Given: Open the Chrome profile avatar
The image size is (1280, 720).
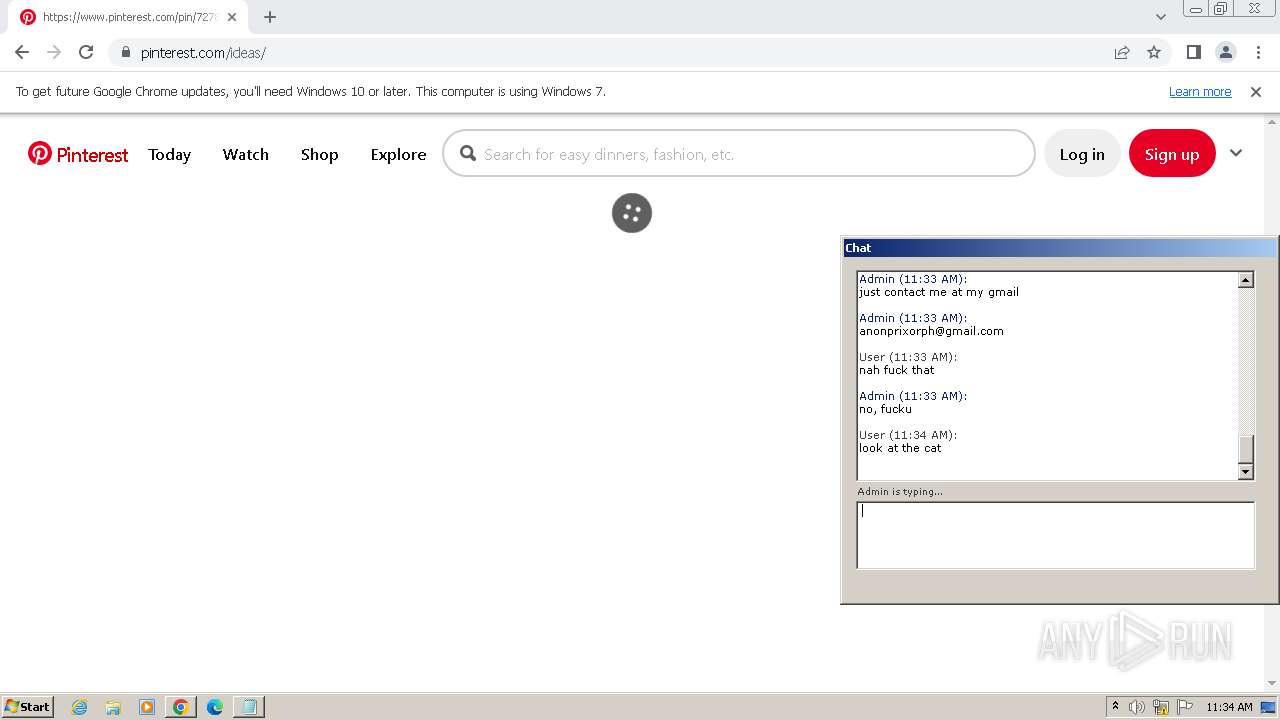Looking at the screenshot, I should 1225,52.
